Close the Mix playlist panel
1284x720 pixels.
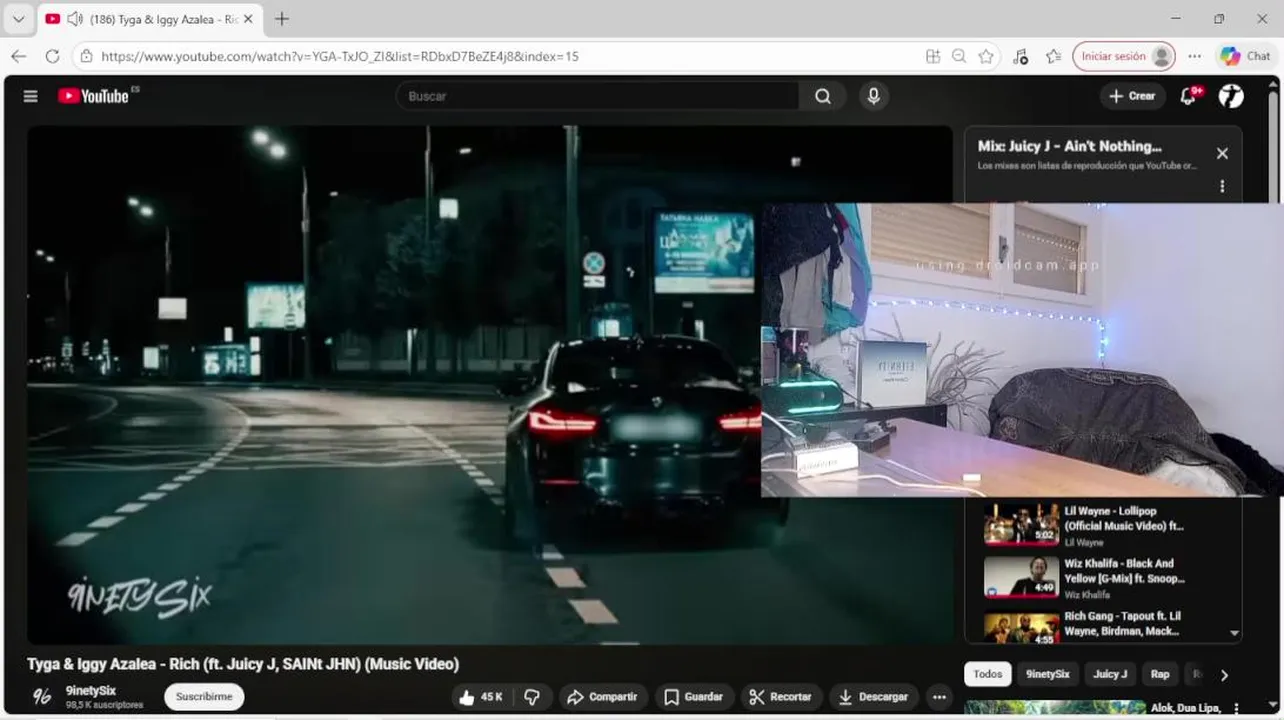(1222, 153)
